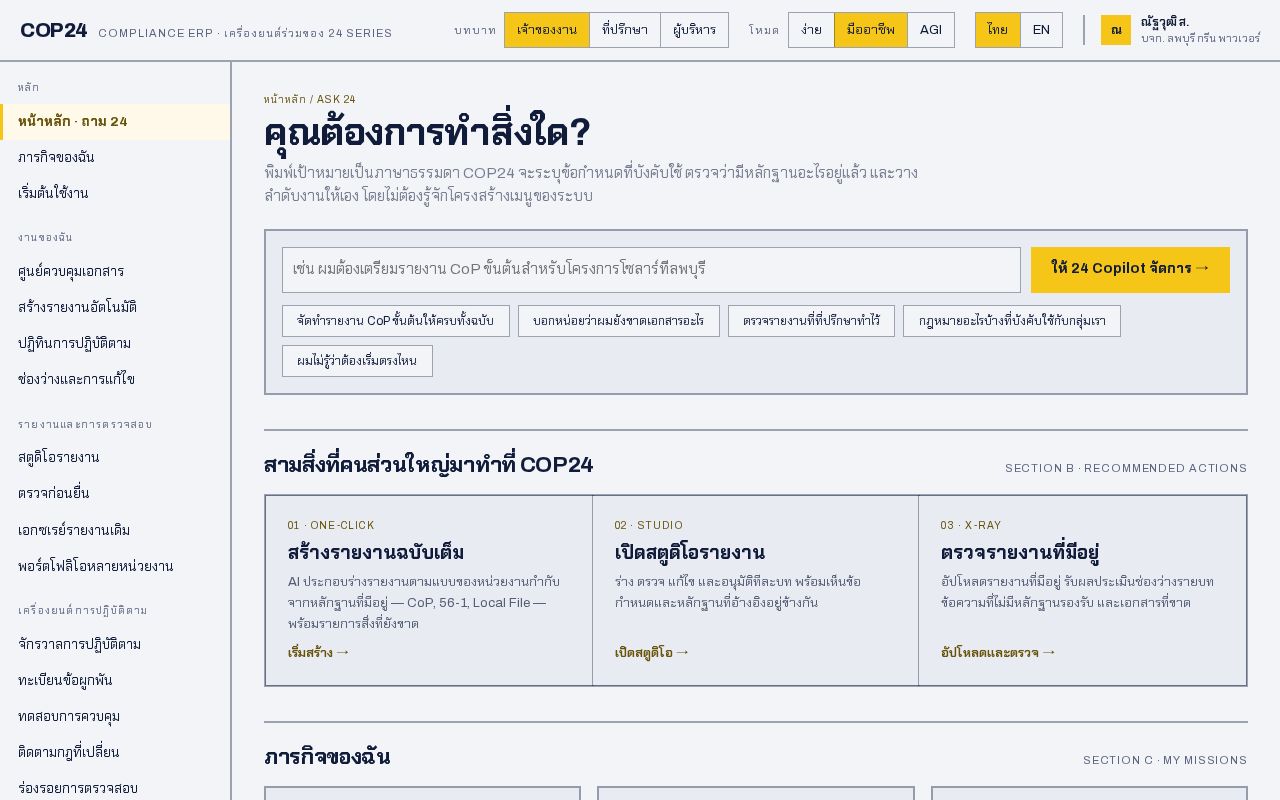Switch language to EN
The width and height of the screenshot is (1280, 800).
click(1041, 30)
